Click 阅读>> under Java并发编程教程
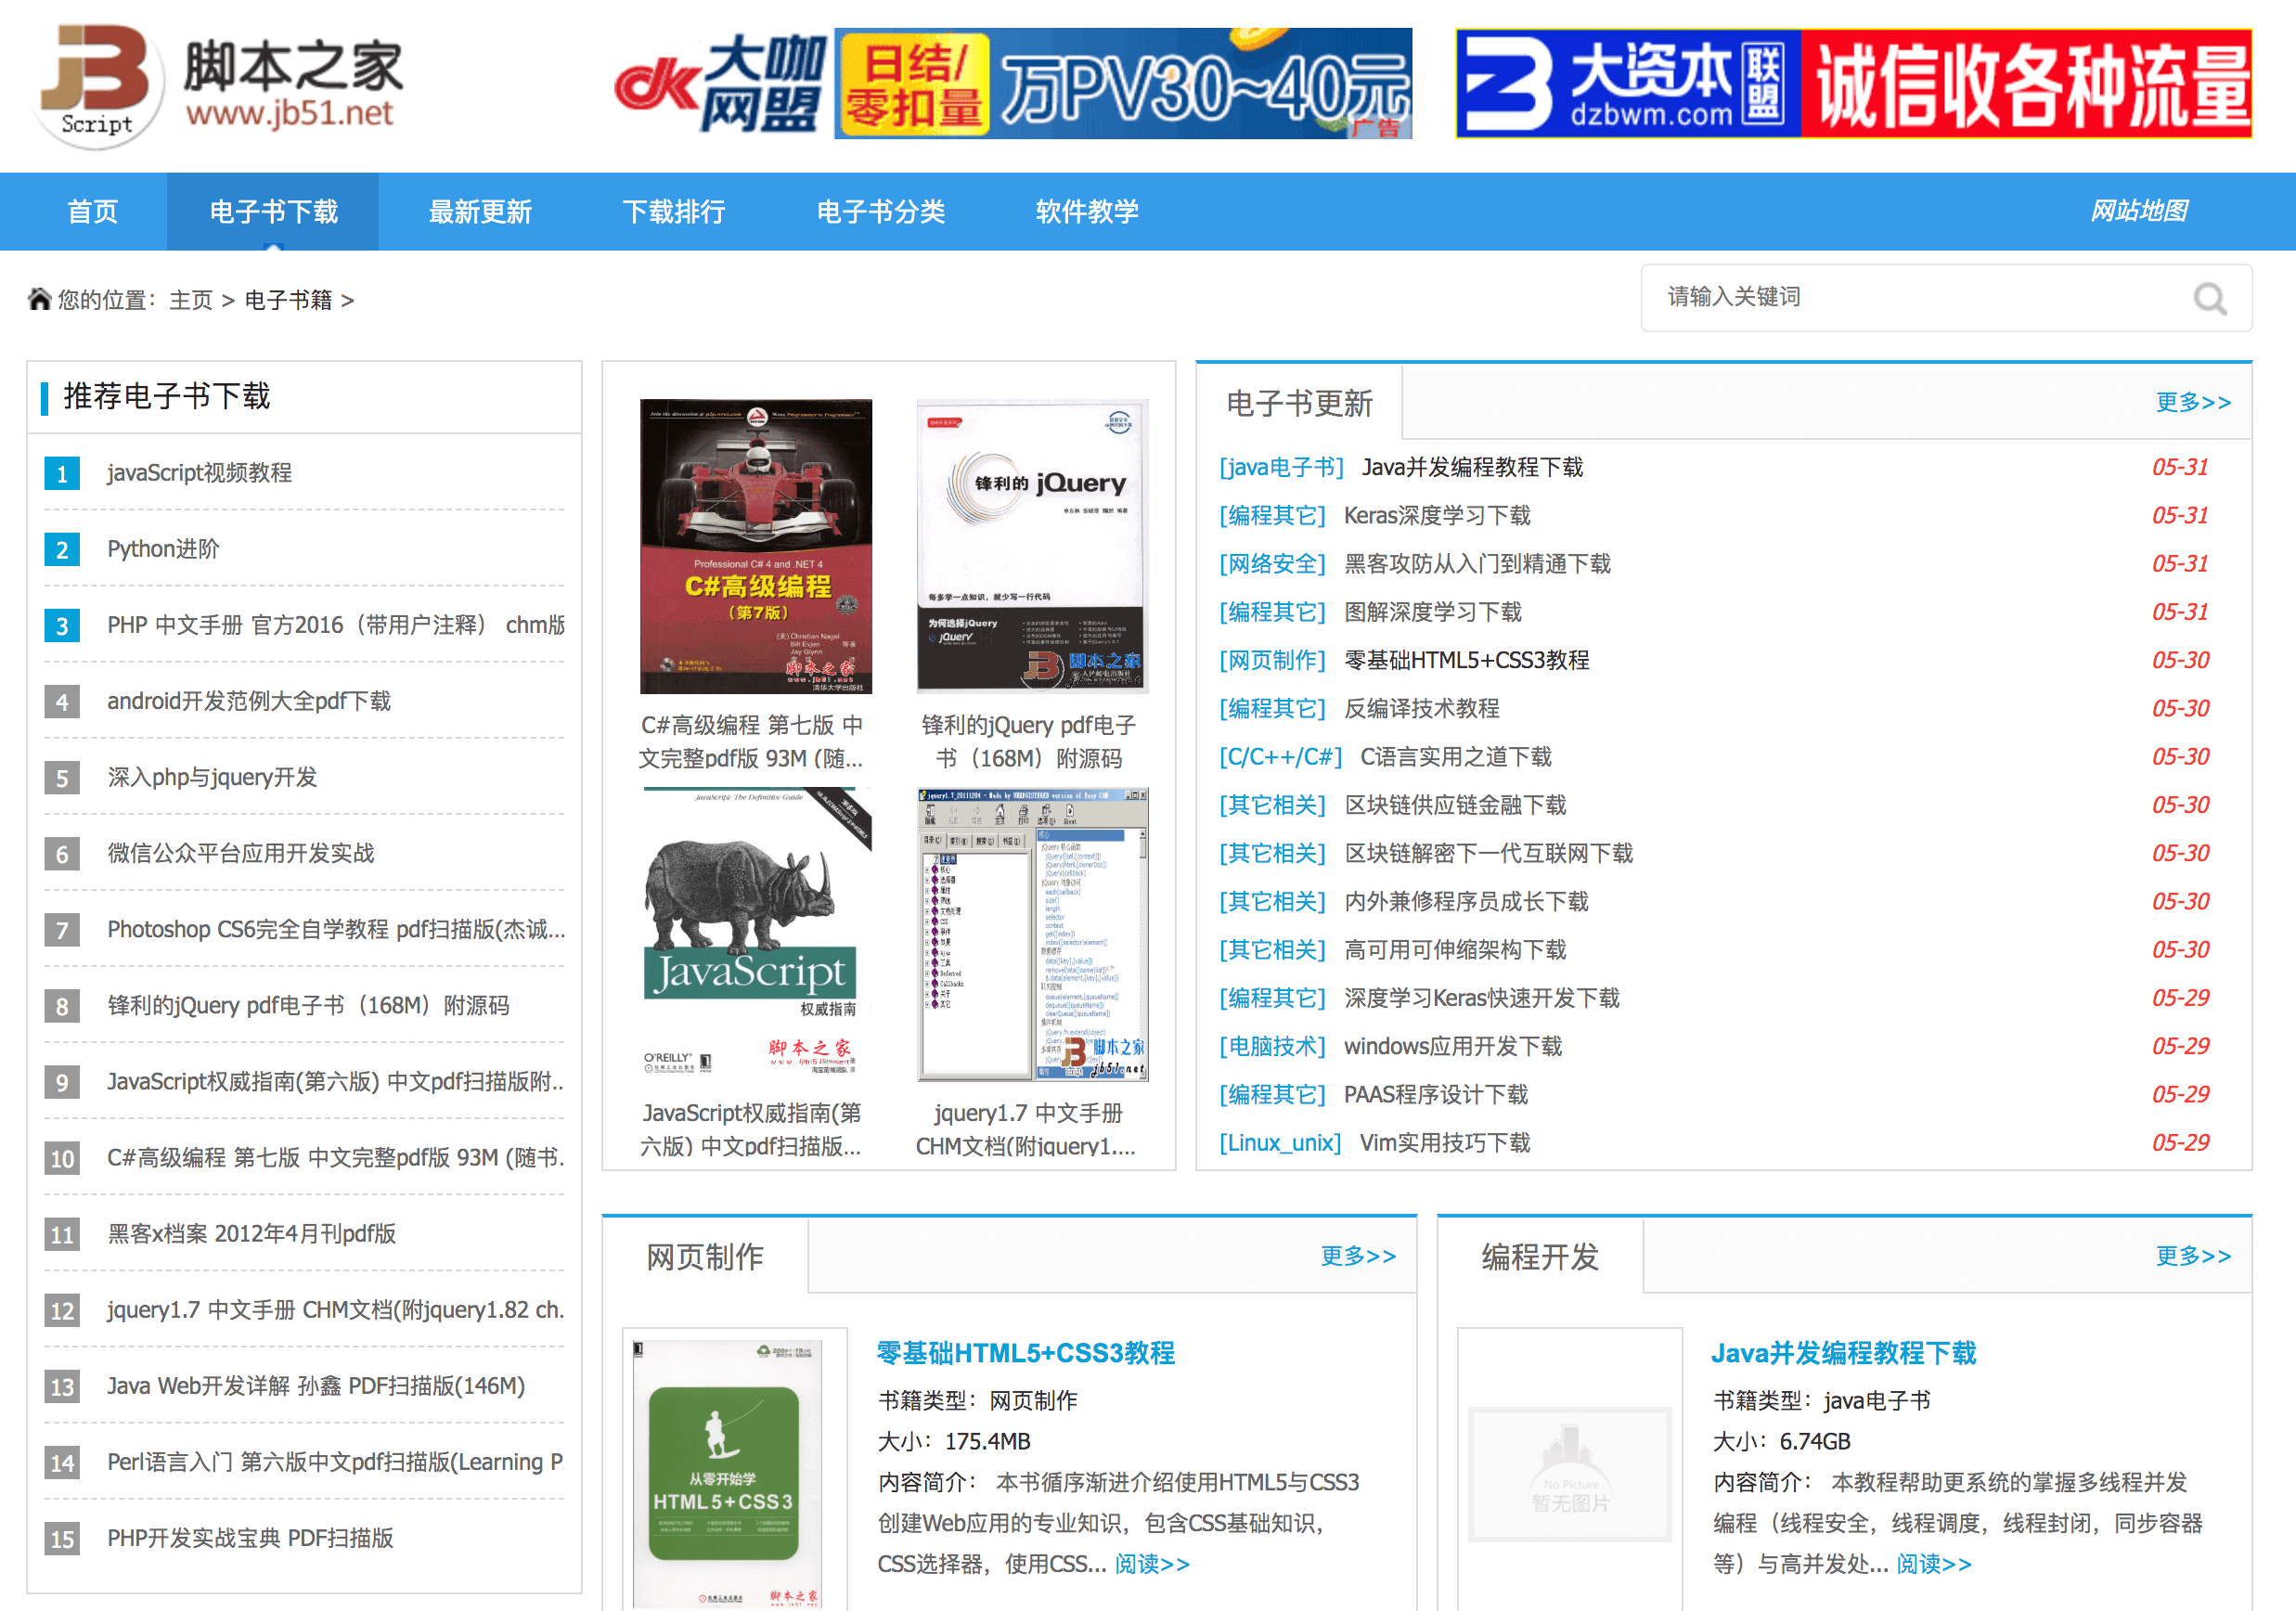 pyautogui.click(x=1933, y=1563)
